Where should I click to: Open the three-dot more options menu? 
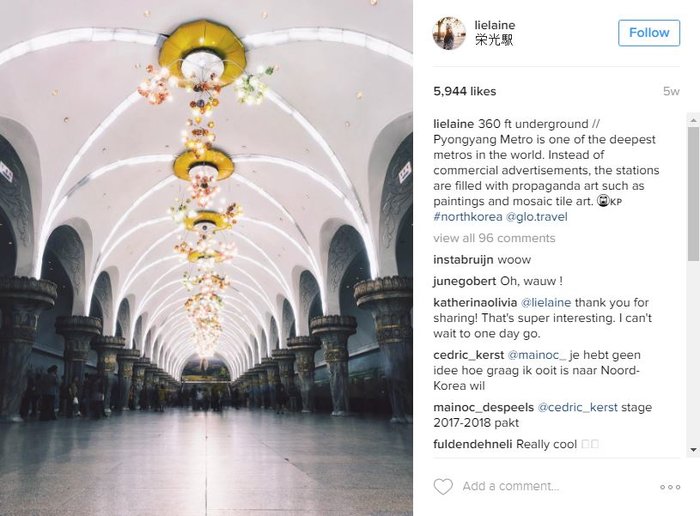pyautogui.click(x=670, y=487)
